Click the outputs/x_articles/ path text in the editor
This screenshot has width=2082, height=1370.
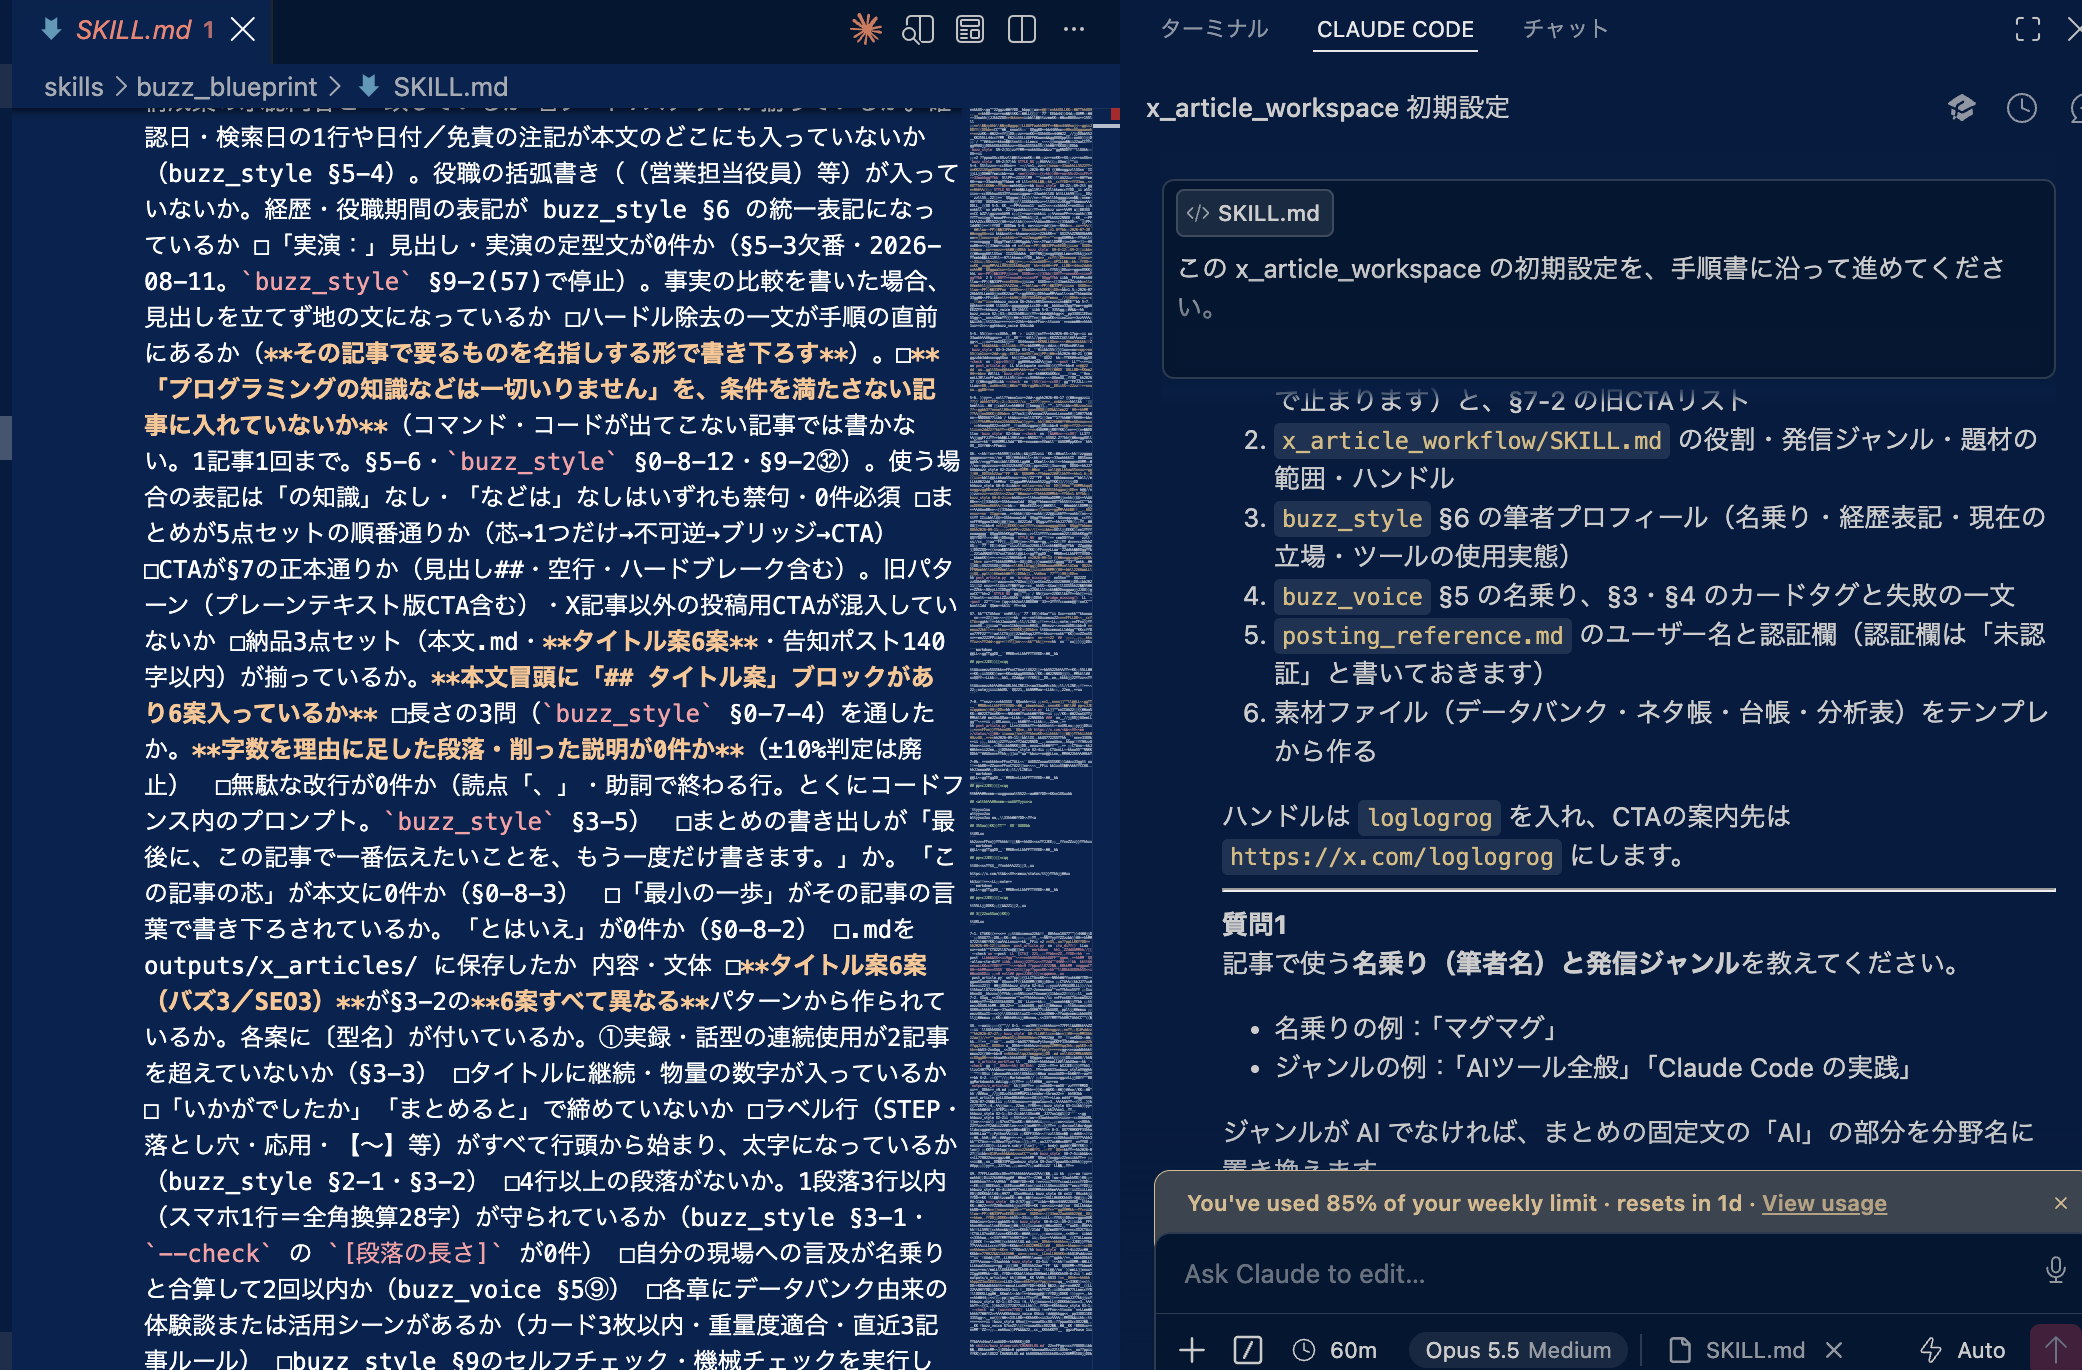280,964
